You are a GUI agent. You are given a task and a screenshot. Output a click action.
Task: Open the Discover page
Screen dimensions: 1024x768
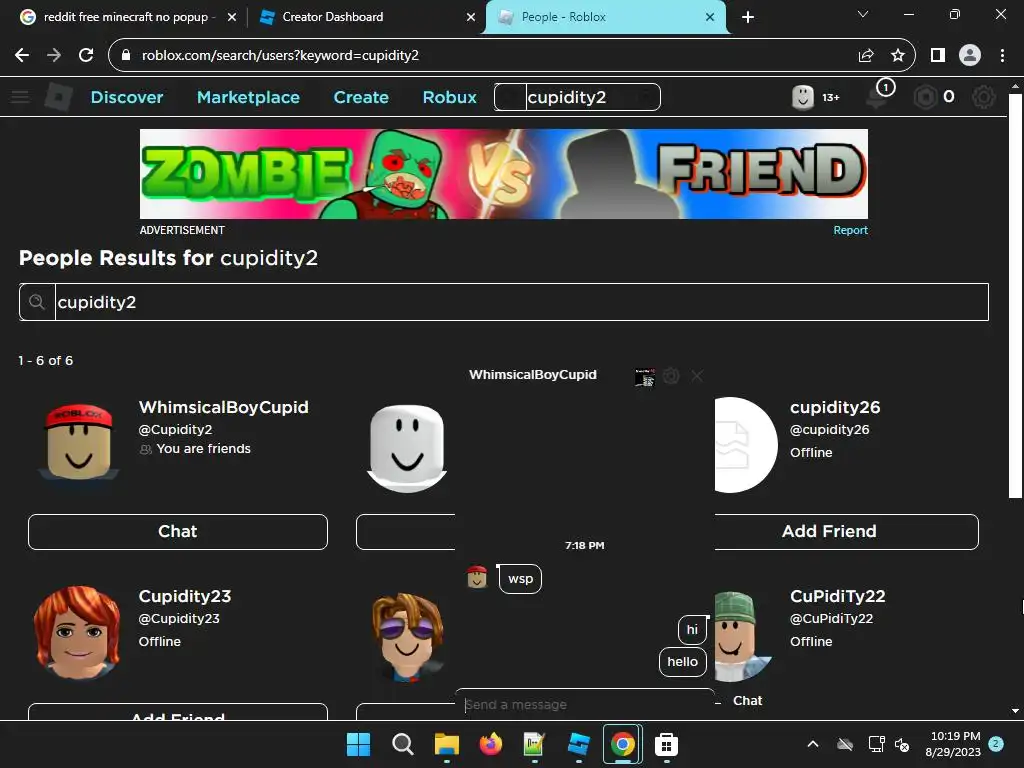click(x=127, y=97)
